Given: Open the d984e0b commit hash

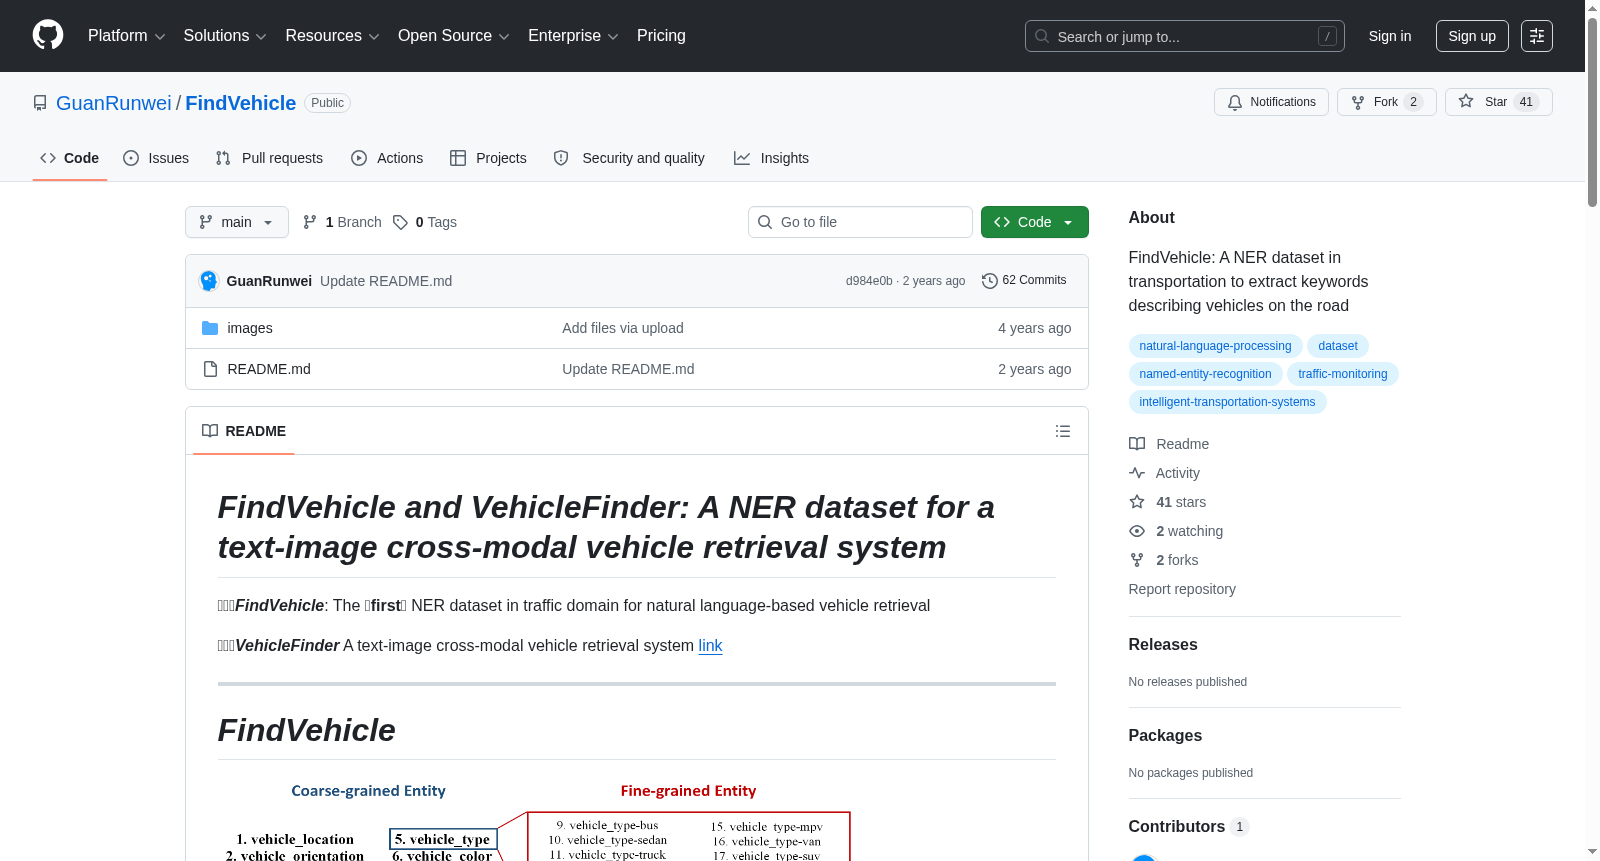Looking at the screenshot, I should tap(869, 281).
